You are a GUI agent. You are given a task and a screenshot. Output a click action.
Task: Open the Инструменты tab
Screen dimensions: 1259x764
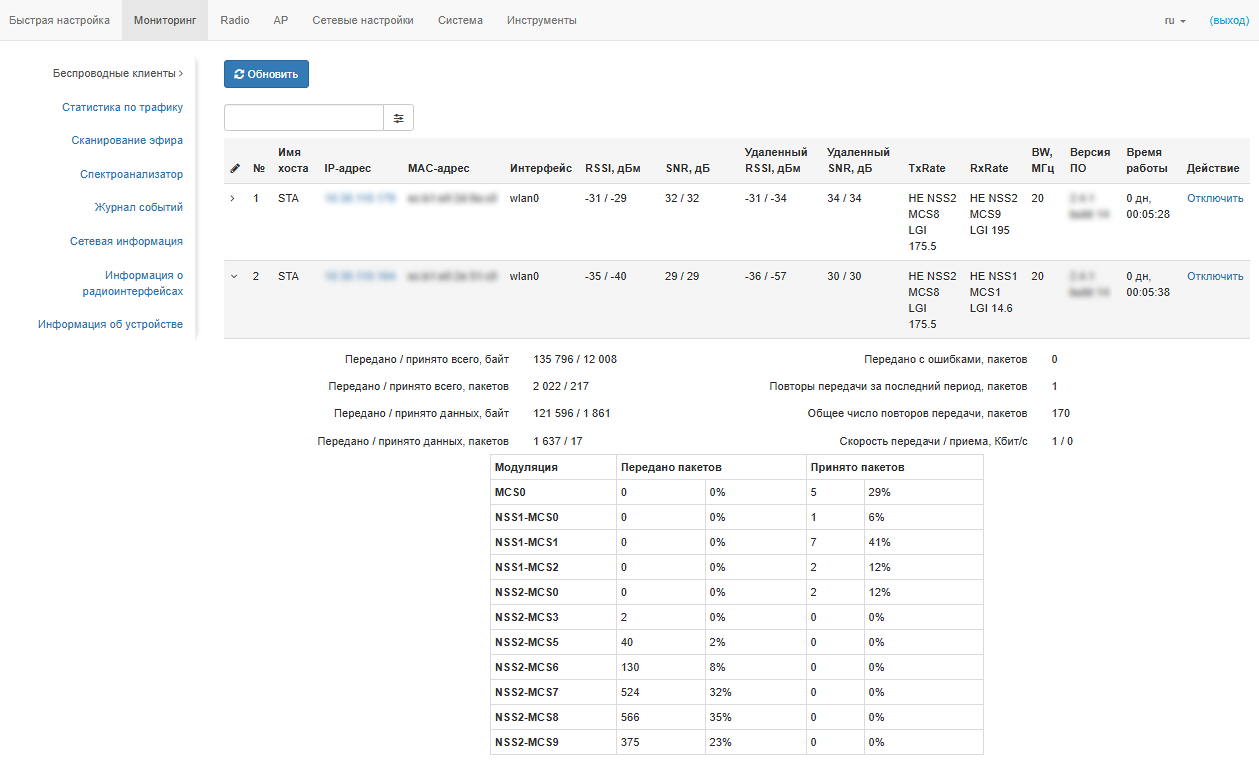pos(541,20)
